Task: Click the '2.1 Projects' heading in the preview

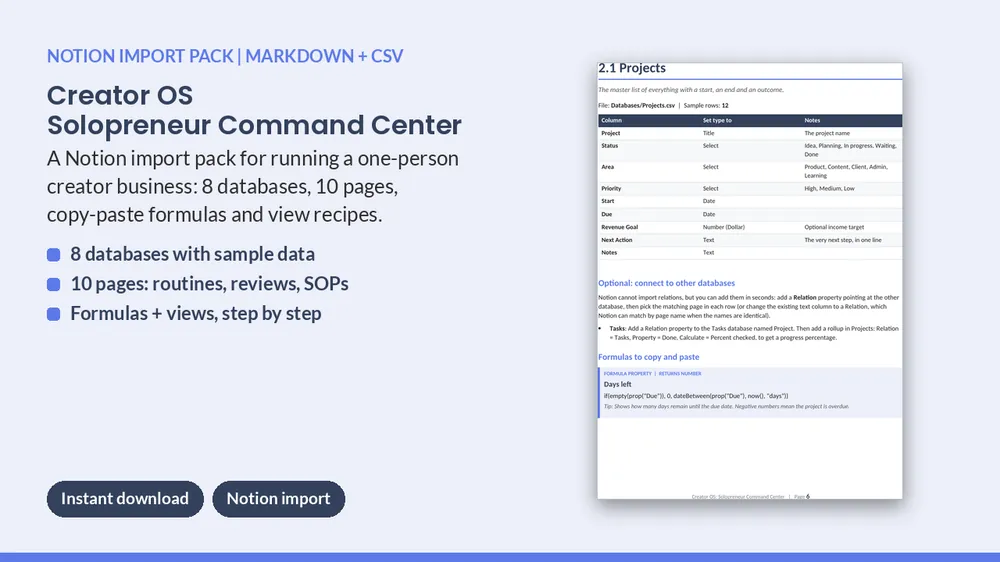Action: click(632, 68)
